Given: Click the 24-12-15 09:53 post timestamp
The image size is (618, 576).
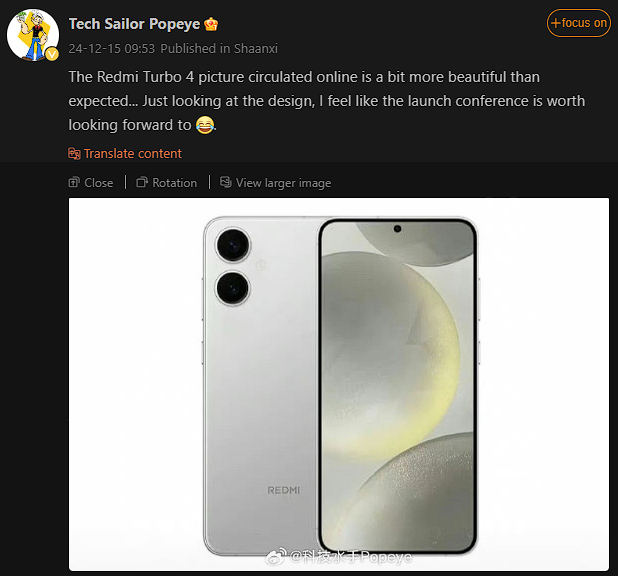Looking at the screenshot, I should click(111, 48).
